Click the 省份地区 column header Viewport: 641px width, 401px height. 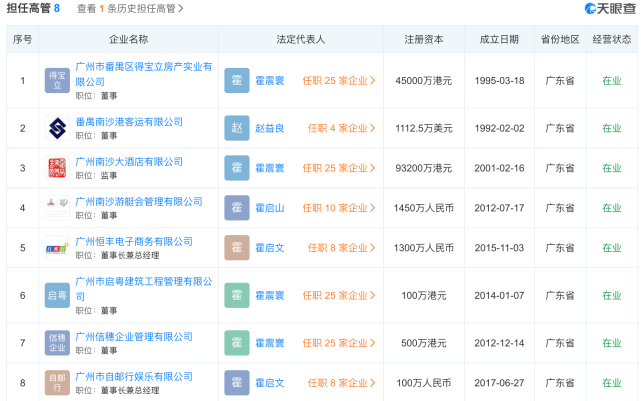(560, 39)
